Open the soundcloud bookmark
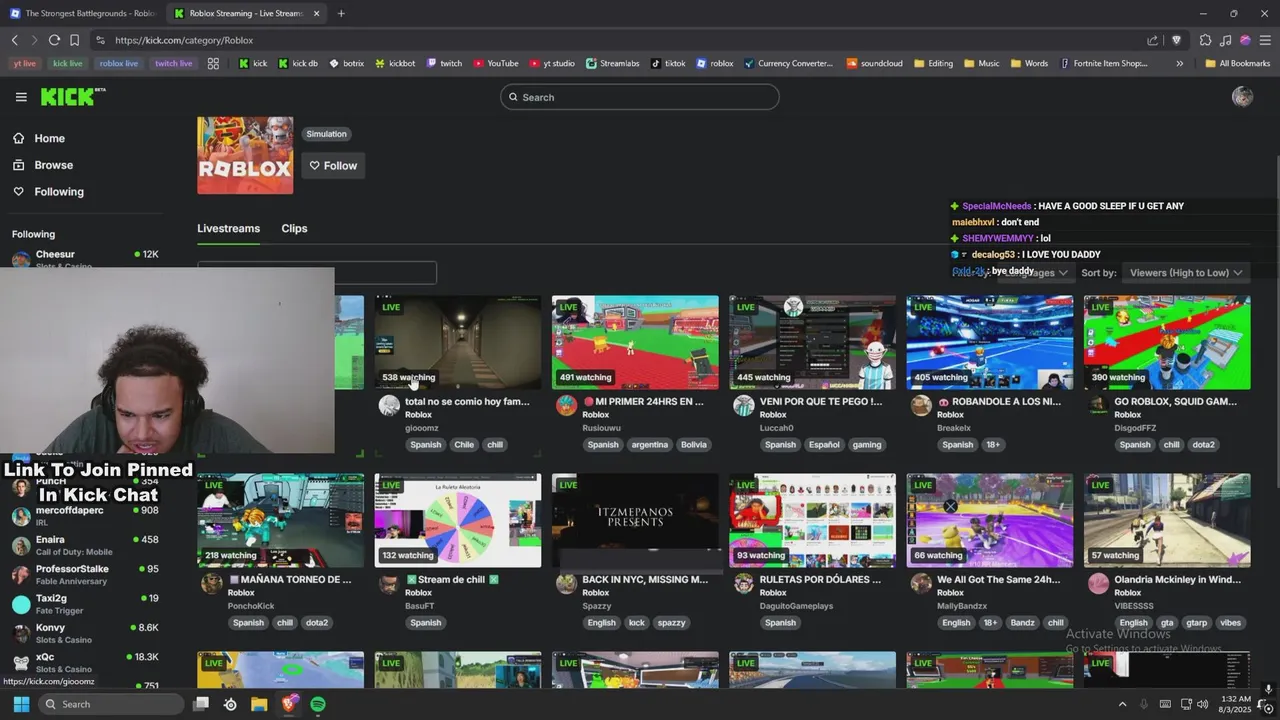The width and height of the screenshot is (1280, 720). pos(875,63)
